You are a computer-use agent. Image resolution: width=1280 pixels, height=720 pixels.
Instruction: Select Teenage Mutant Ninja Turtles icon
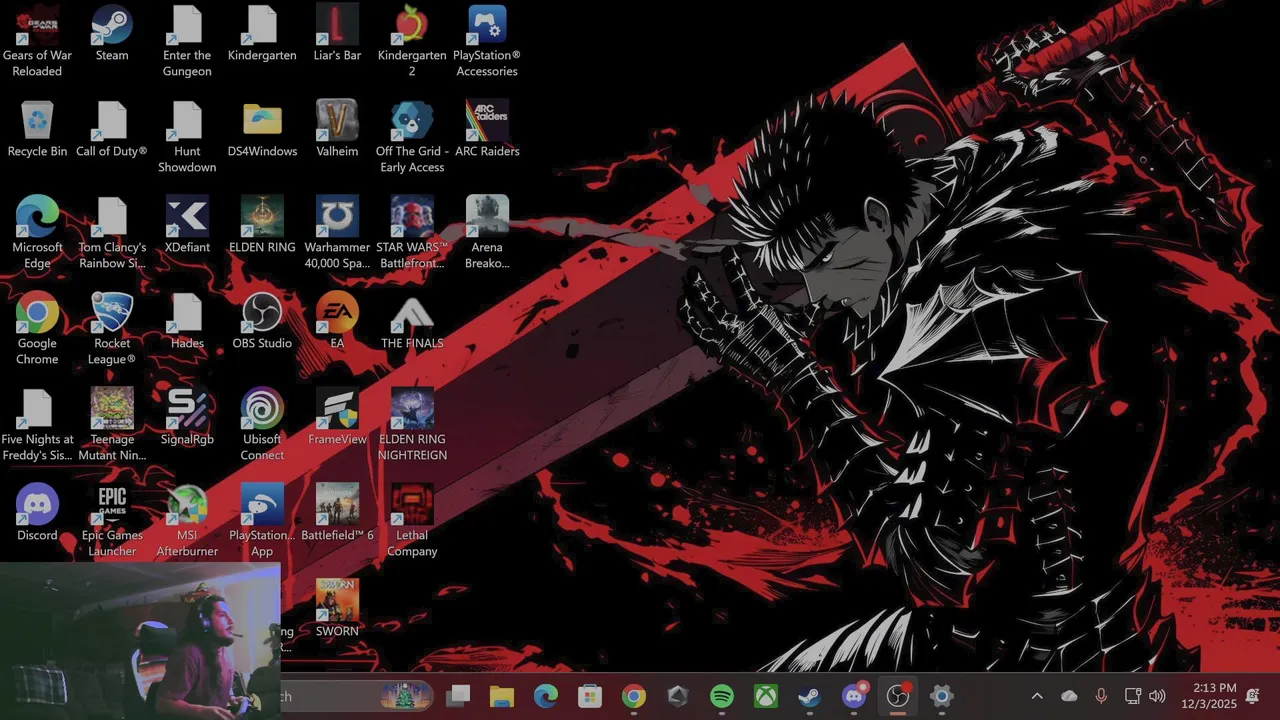tap(112, 426)
